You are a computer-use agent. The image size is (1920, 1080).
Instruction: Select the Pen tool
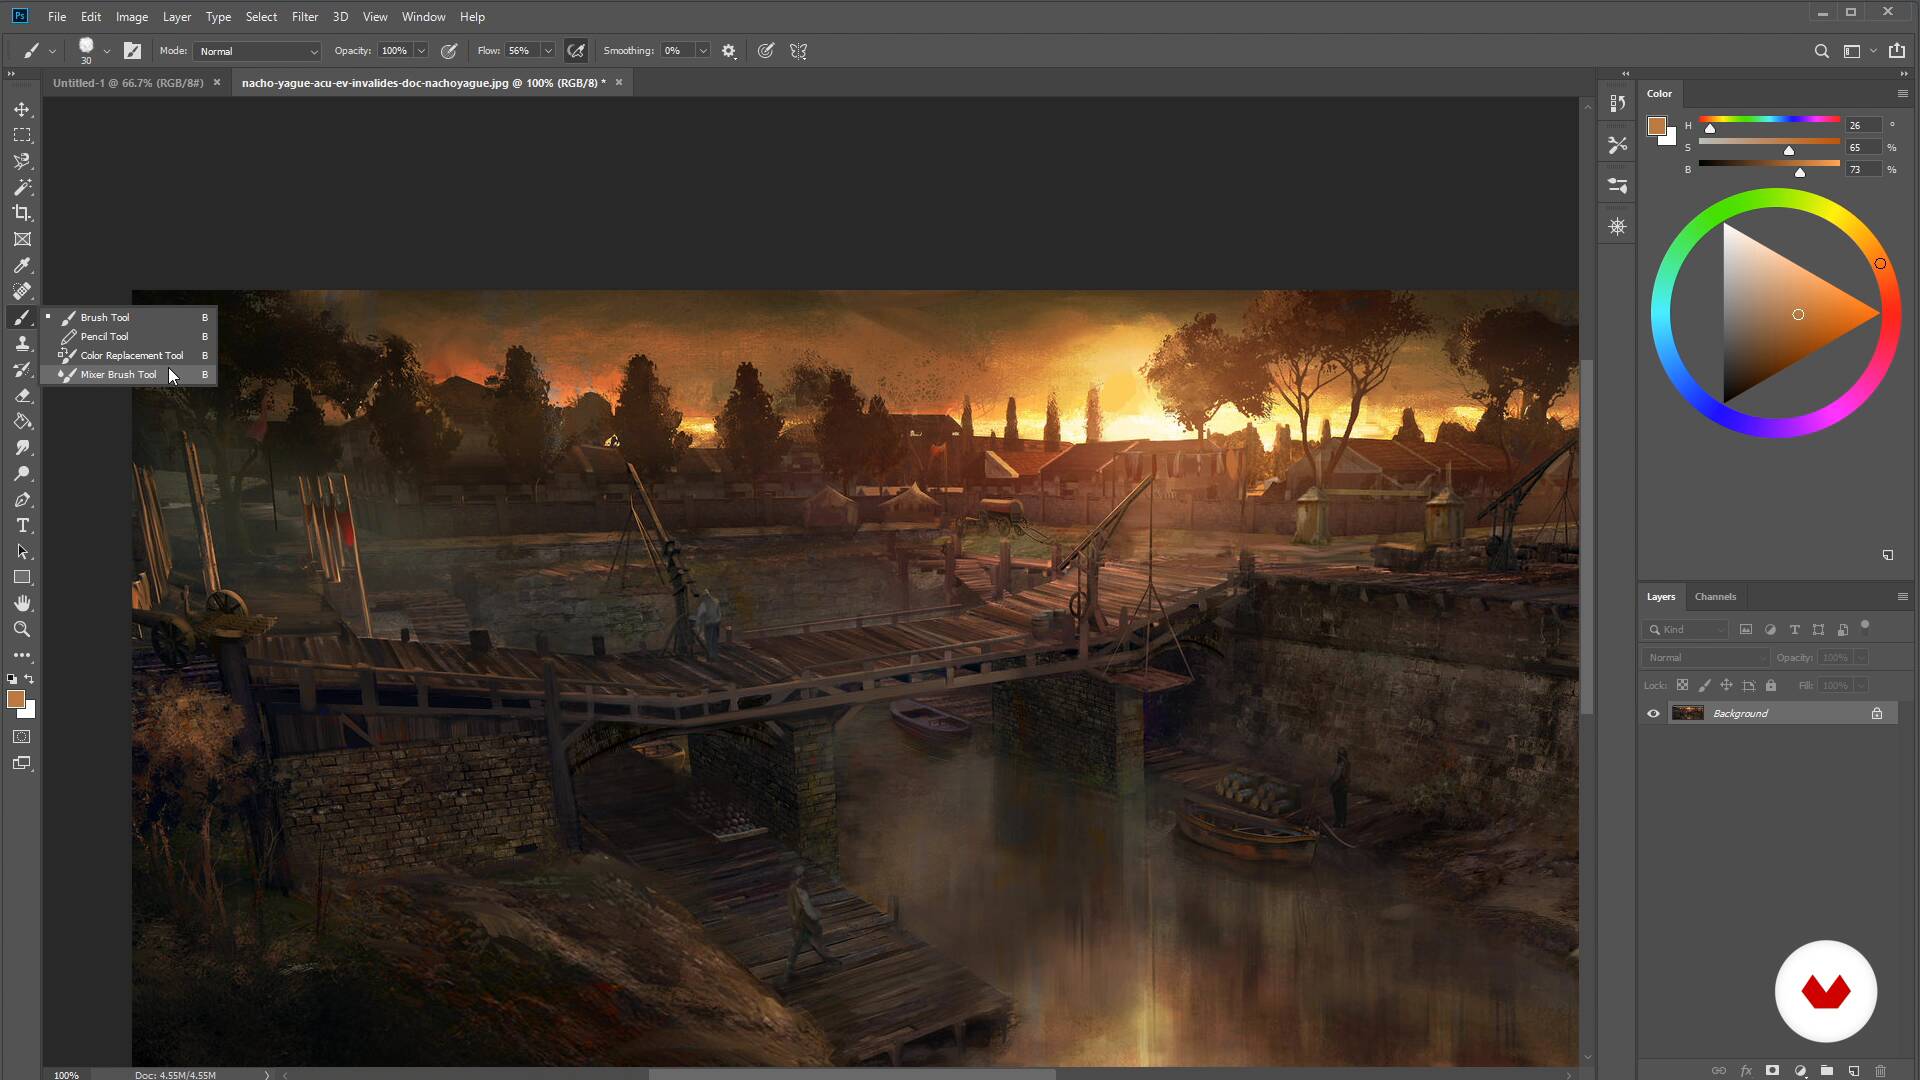point(22,499)
